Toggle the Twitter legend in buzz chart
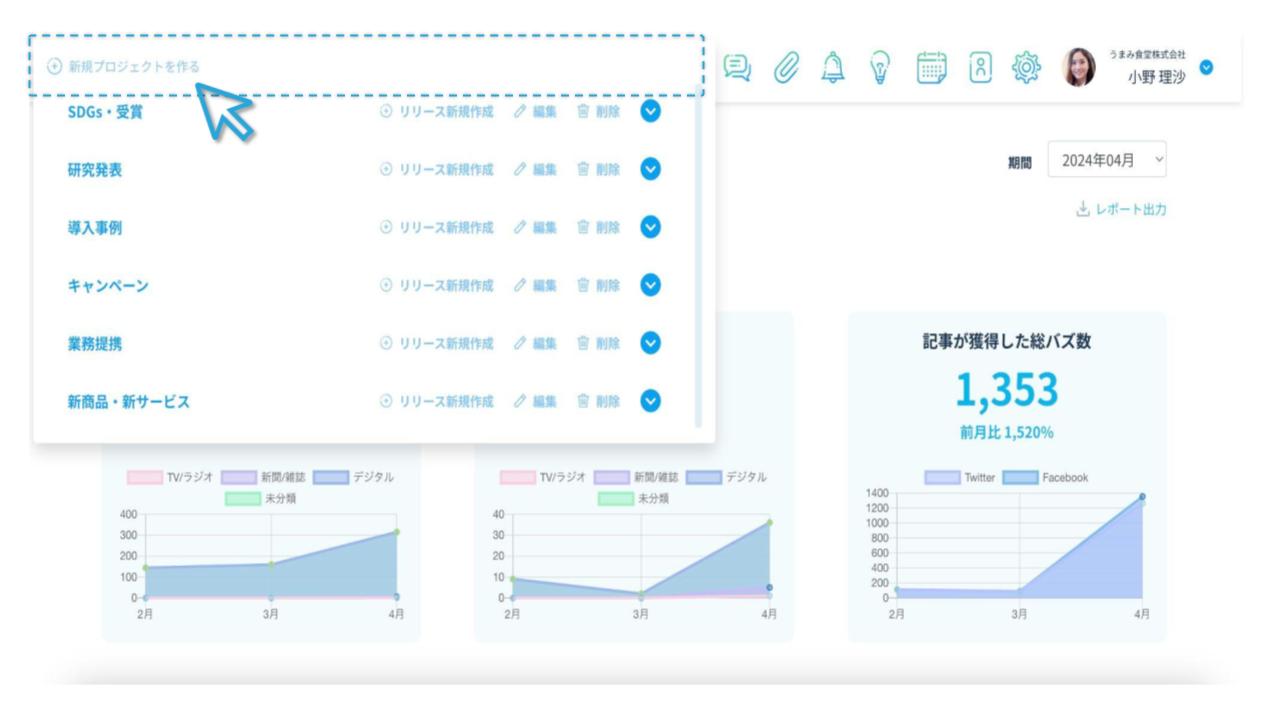Screen dimensions: 1280x720 (x=960, y=478)
